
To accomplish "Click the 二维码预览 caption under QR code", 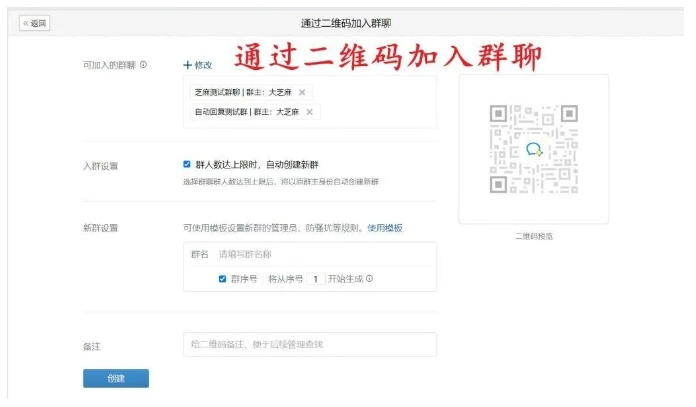I will tap(533, 236).
